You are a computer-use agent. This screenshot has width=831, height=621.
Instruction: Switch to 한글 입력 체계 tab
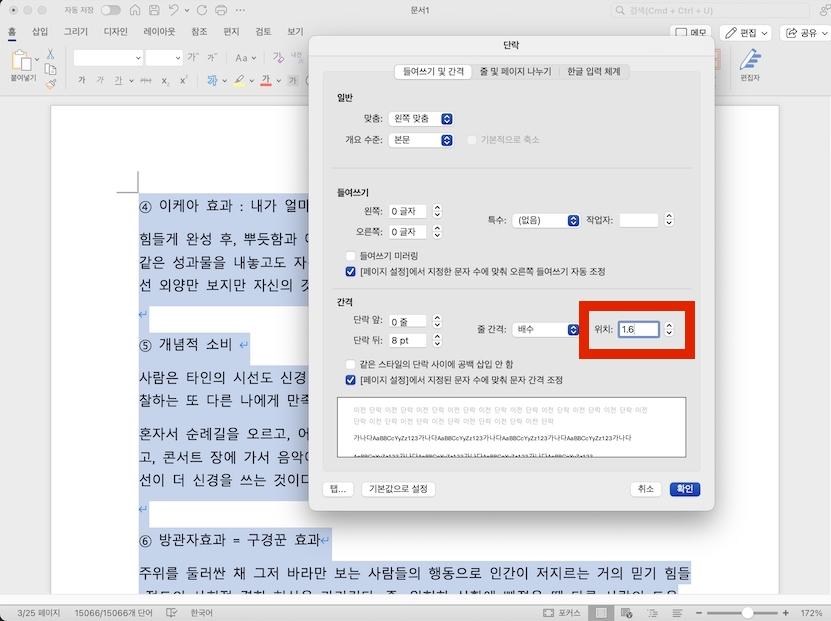pyautogui.click(x=594, y=72)
